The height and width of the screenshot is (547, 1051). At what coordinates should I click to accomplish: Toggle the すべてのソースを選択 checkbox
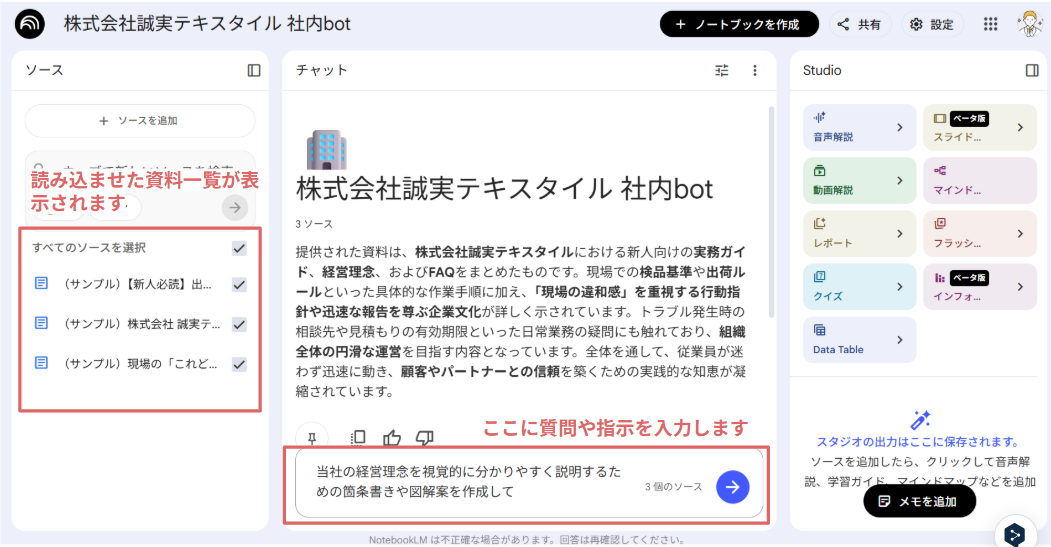coord(239,248)
